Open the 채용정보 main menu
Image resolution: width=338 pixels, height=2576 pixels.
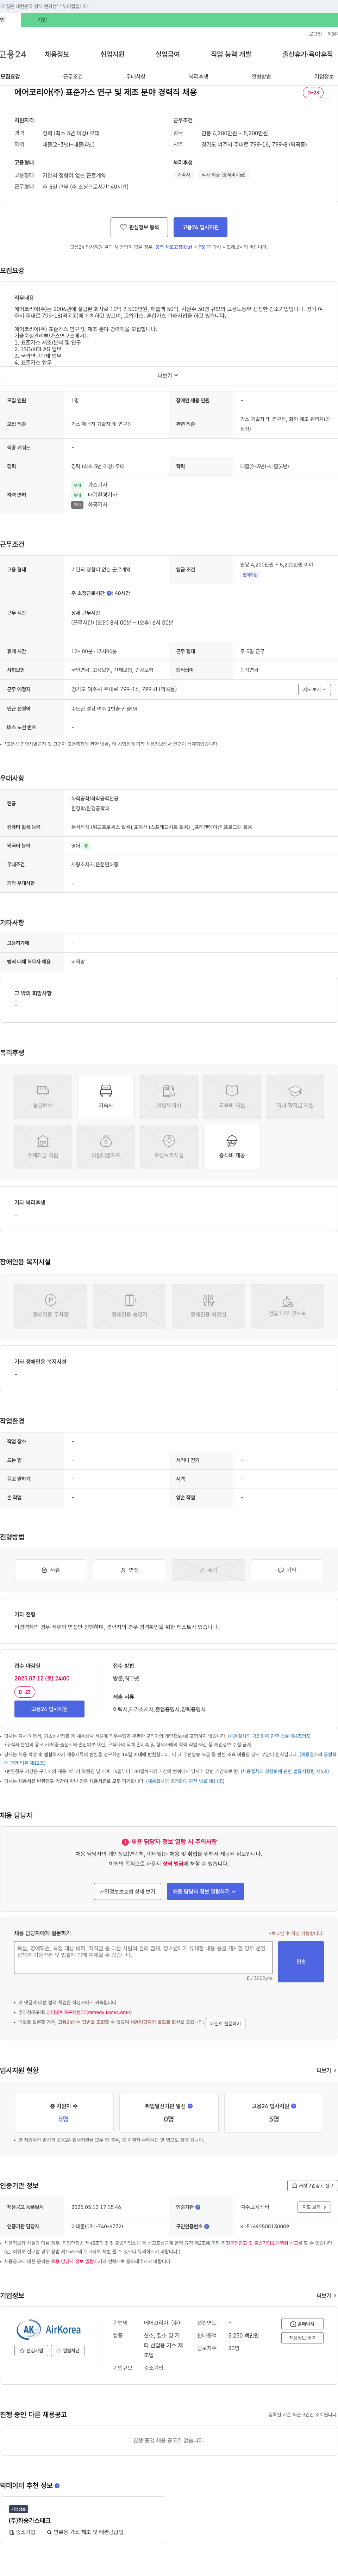click(57, 54)
